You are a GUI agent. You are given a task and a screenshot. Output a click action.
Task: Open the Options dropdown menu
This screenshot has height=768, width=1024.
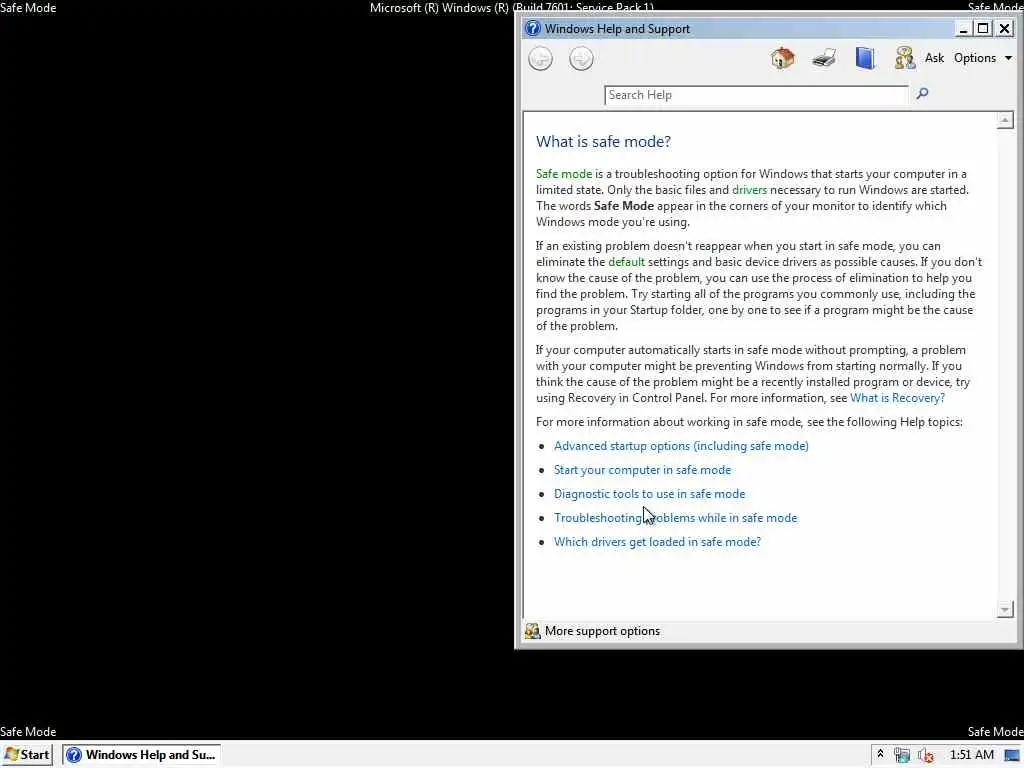click(982, 58)
